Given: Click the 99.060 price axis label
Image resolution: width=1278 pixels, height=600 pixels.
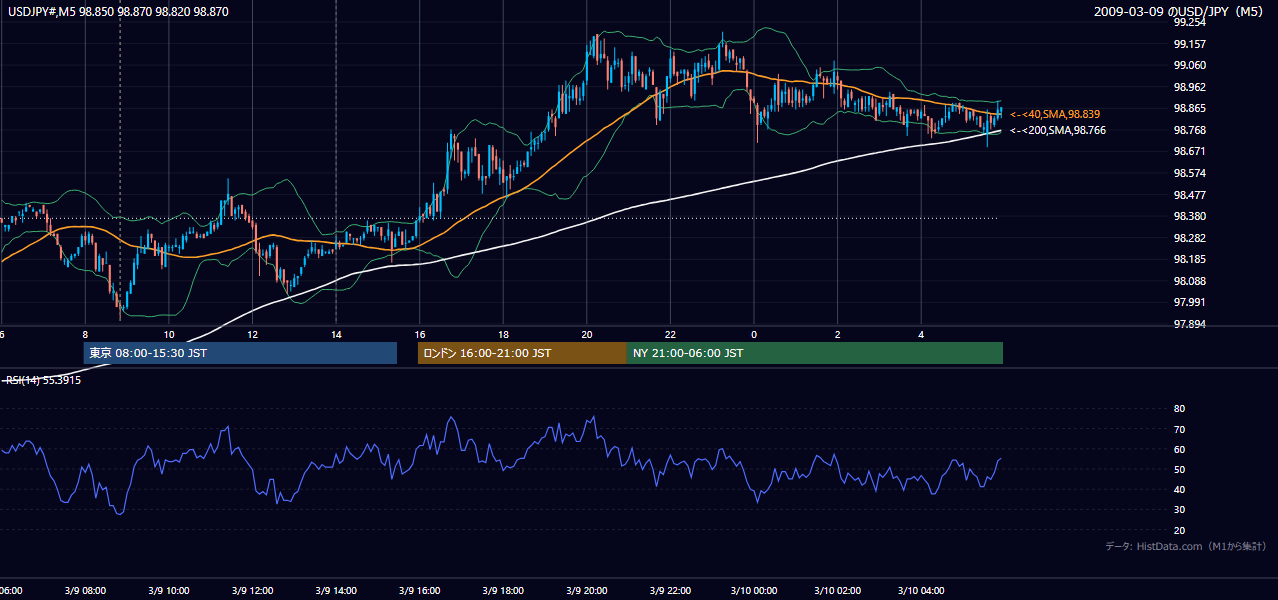Looking at the screenshot, I should 1190,65.
